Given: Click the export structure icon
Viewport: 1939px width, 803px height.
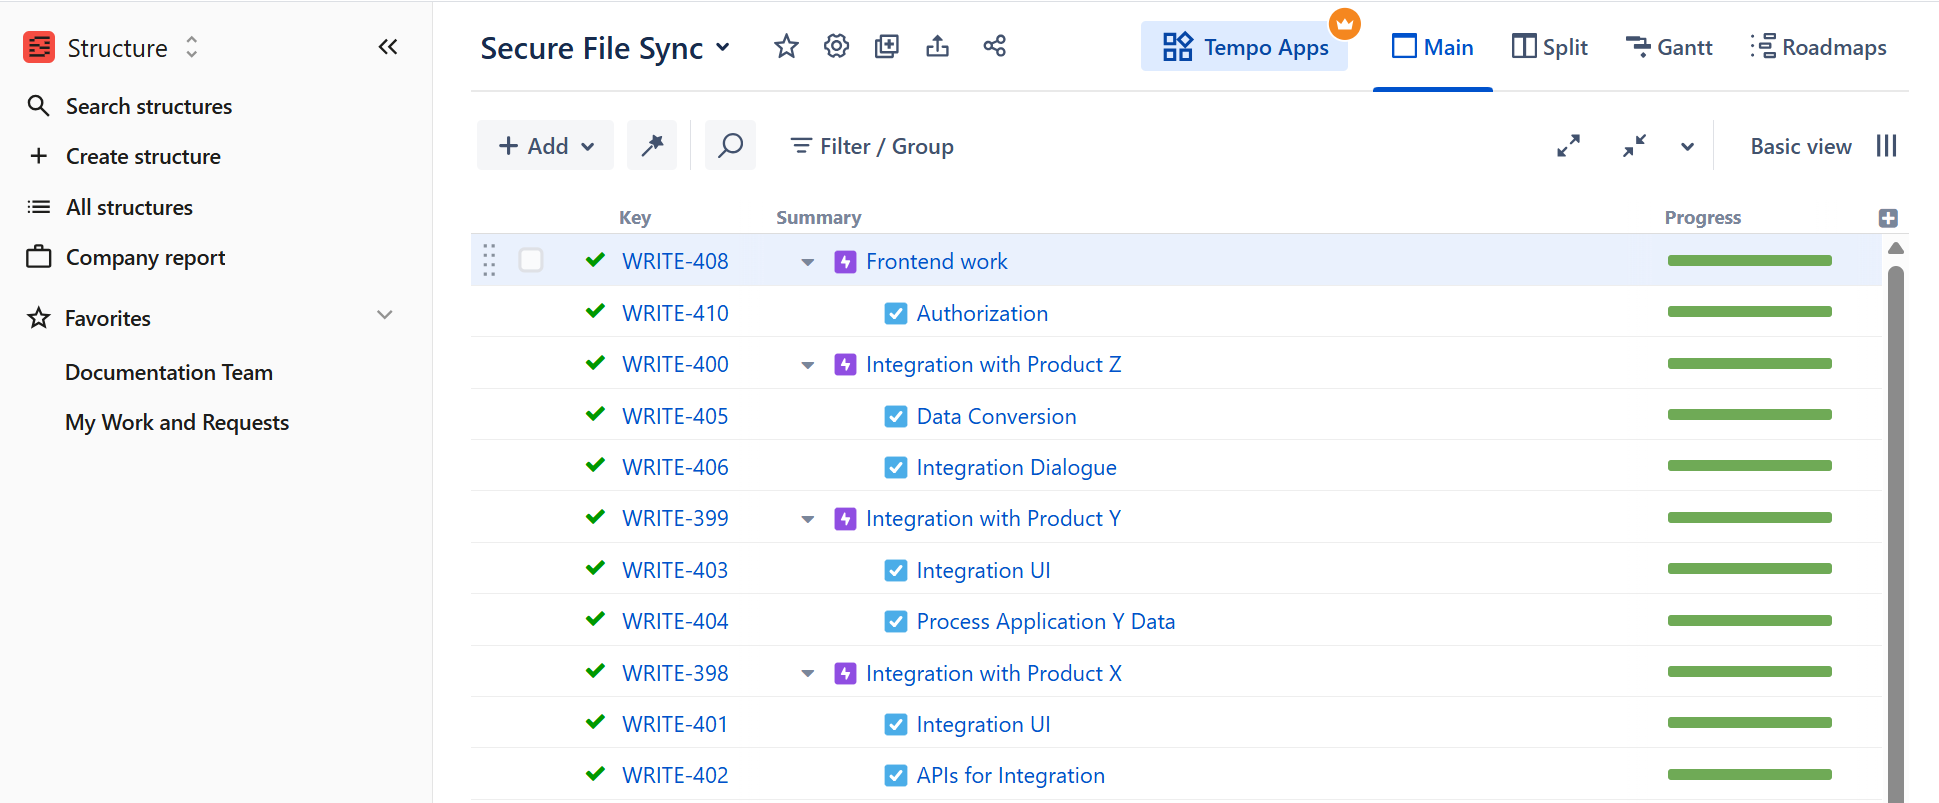Looking at the screenshot, I should click(x=937, y=47).
